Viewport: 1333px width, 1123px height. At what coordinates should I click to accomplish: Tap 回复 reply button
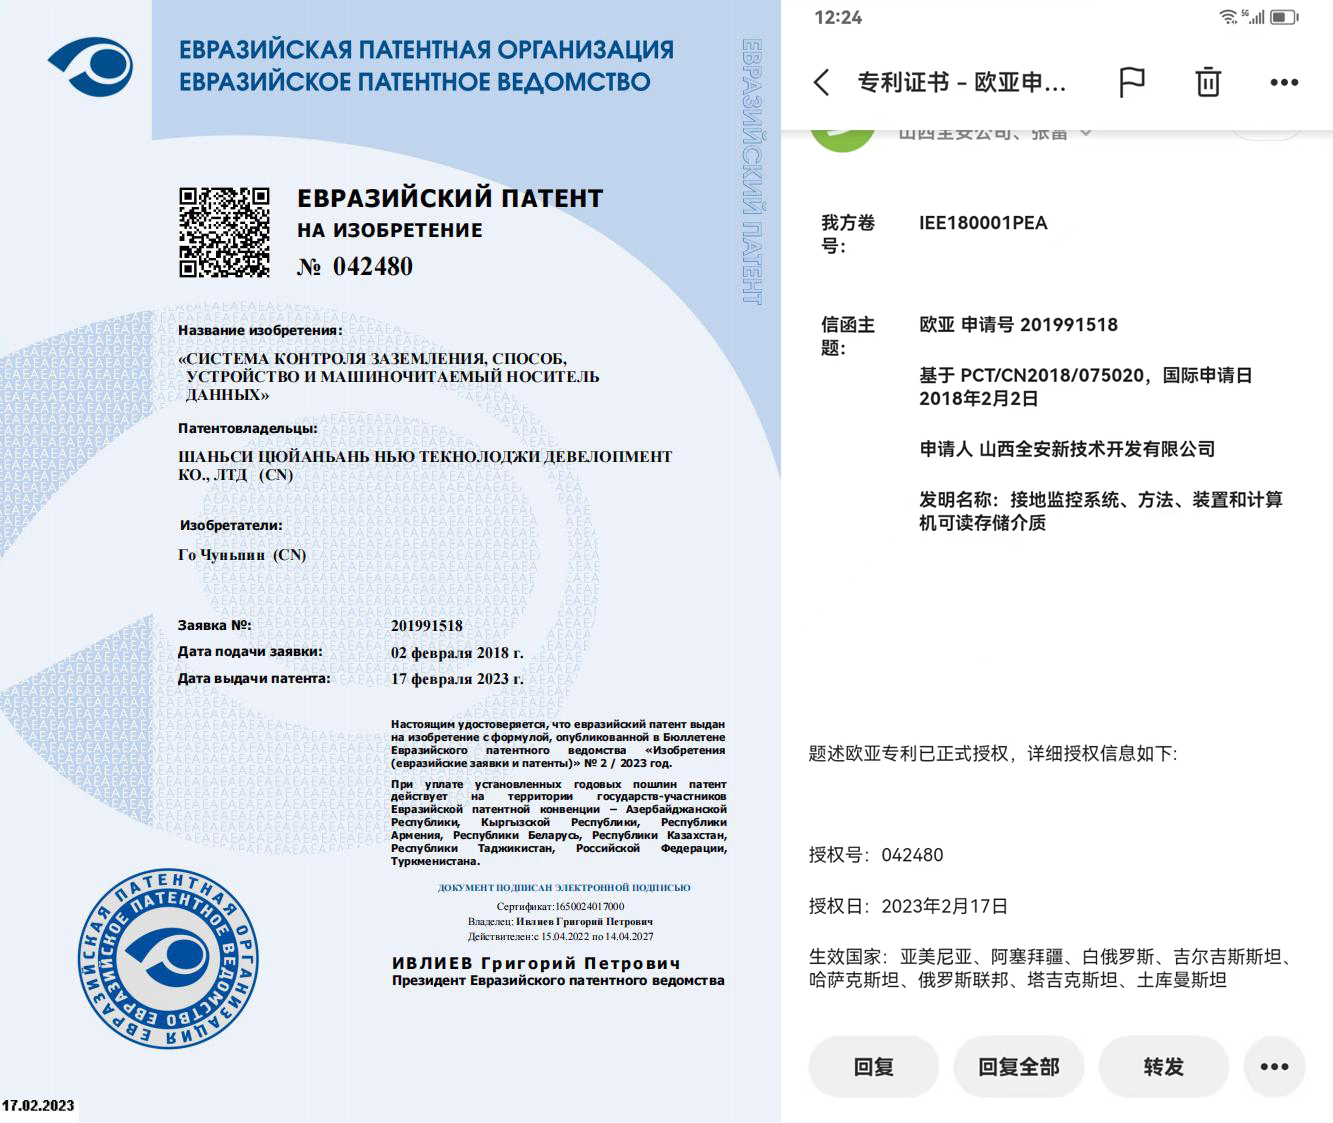[874, 1067]
